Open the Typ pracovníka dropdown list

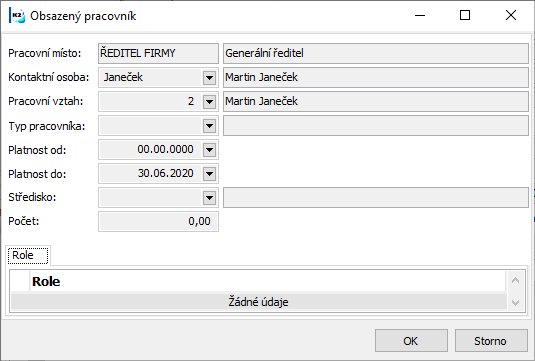point(209,126)
